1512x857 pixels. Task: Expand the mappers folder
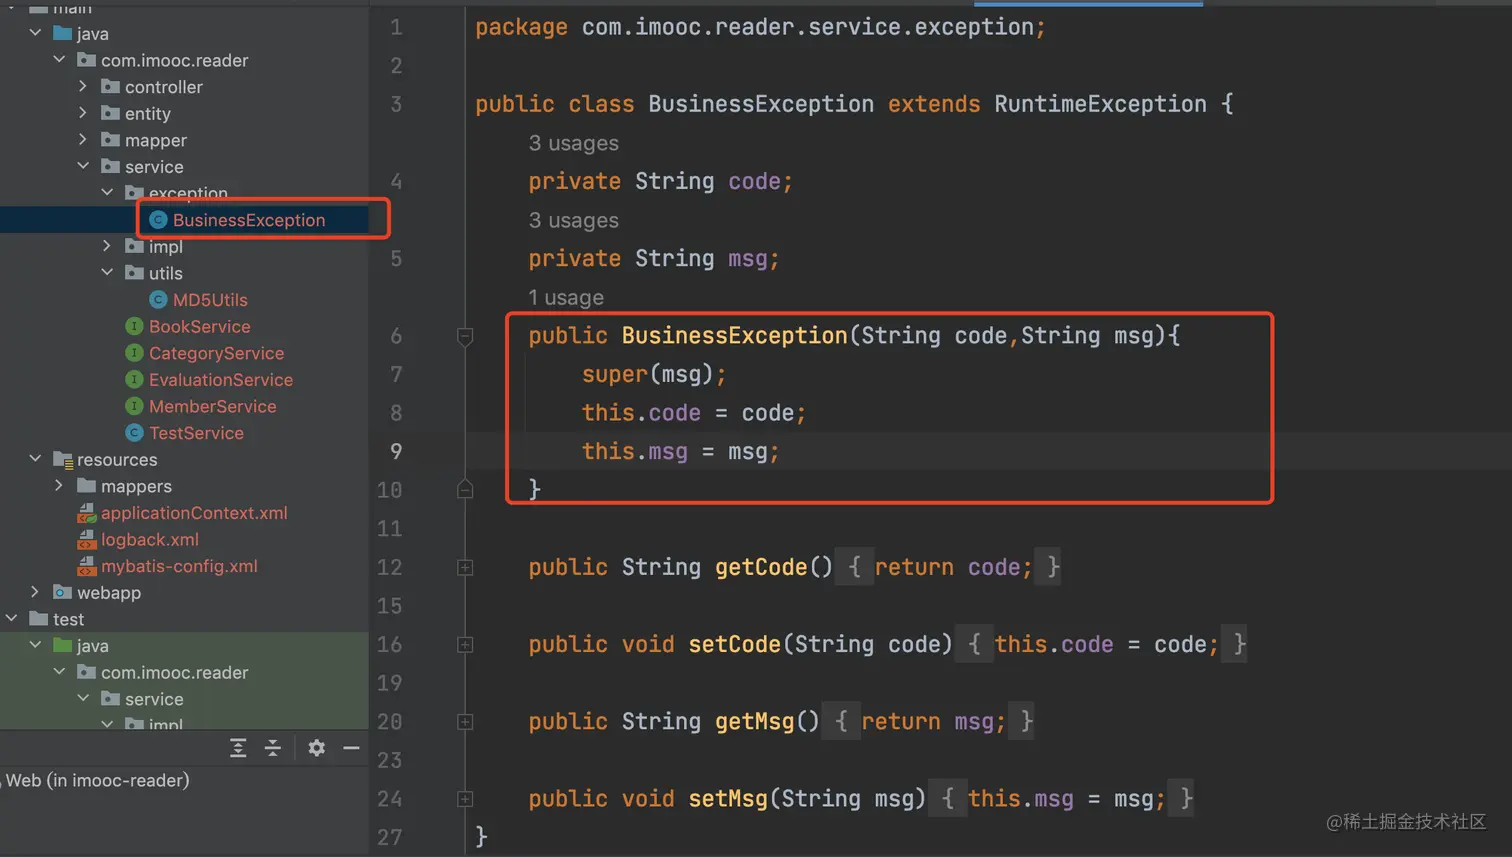pos(59,486)
